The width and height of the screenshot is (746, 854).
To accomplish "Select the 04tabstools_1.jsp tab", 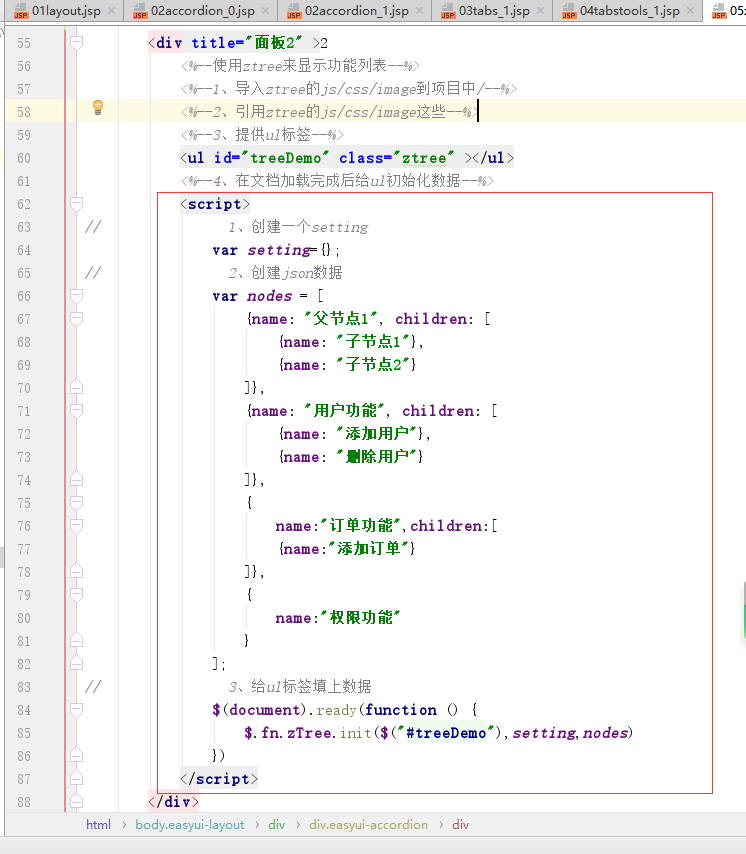I will point(629,11).
